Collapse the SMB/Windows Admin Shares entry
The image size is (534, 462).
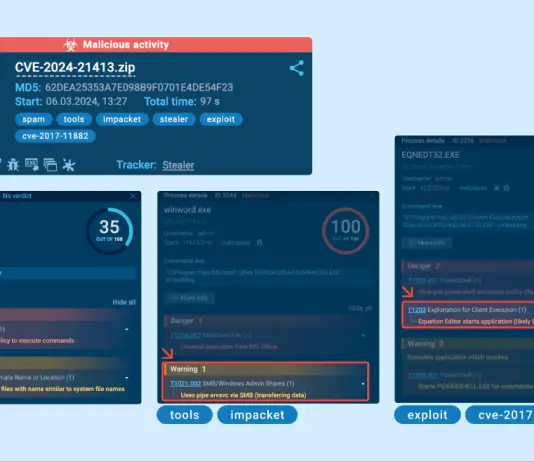click(x=363, y=384)
